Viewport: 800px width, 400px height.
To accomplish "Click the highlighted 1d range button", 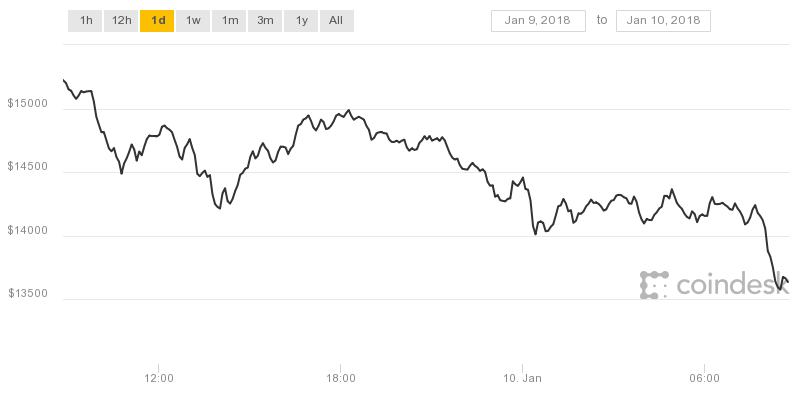I will click(157, 21).
